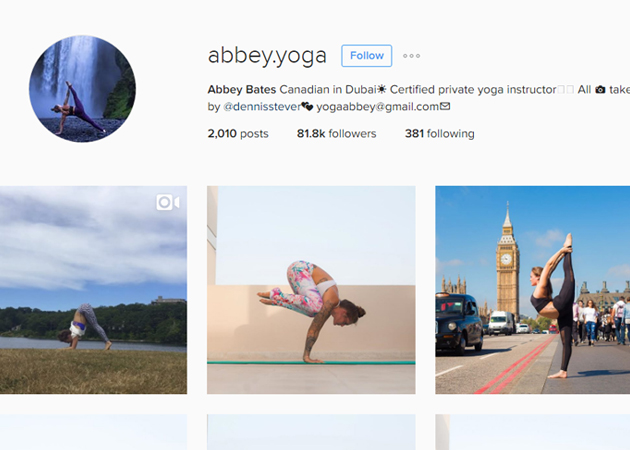This screenshot has width=630, height=450.
Task: Click the 2,010 posts count
Action: pyautogui.click(x=238, y=133)
